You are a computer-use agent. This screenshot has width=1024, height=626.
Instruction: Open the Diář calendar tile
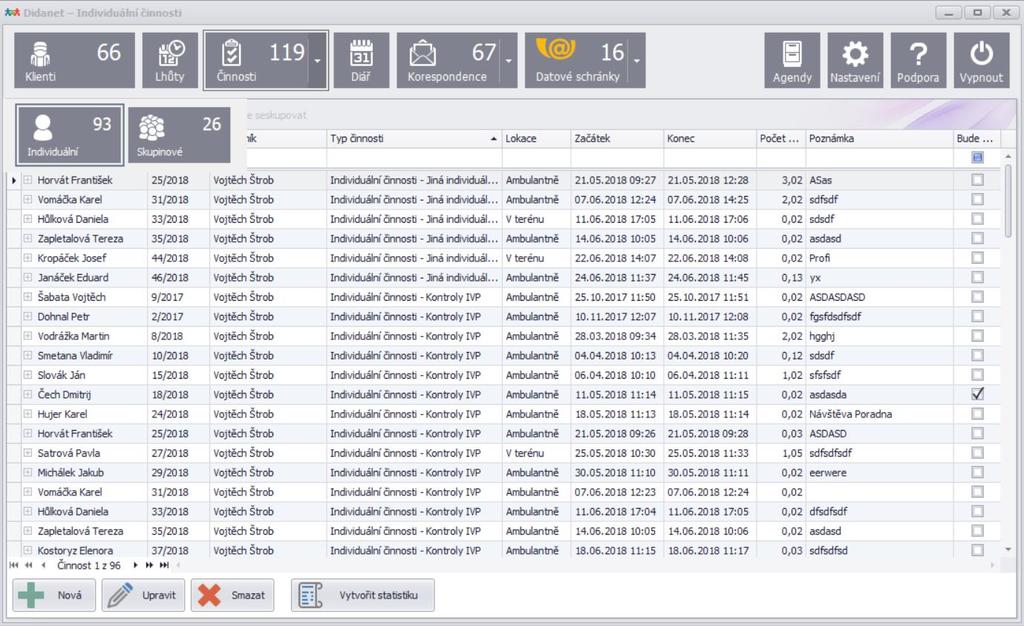click(361, 60)
